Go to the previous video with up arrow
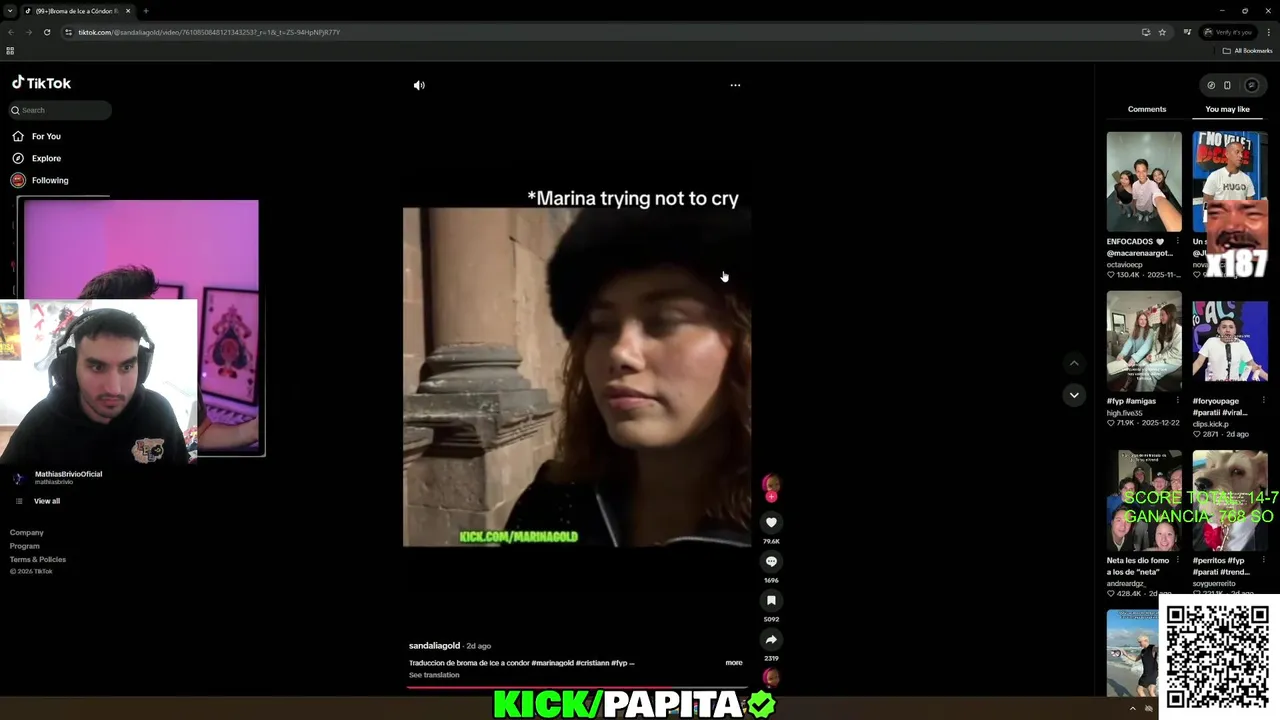 point(1074,363)
